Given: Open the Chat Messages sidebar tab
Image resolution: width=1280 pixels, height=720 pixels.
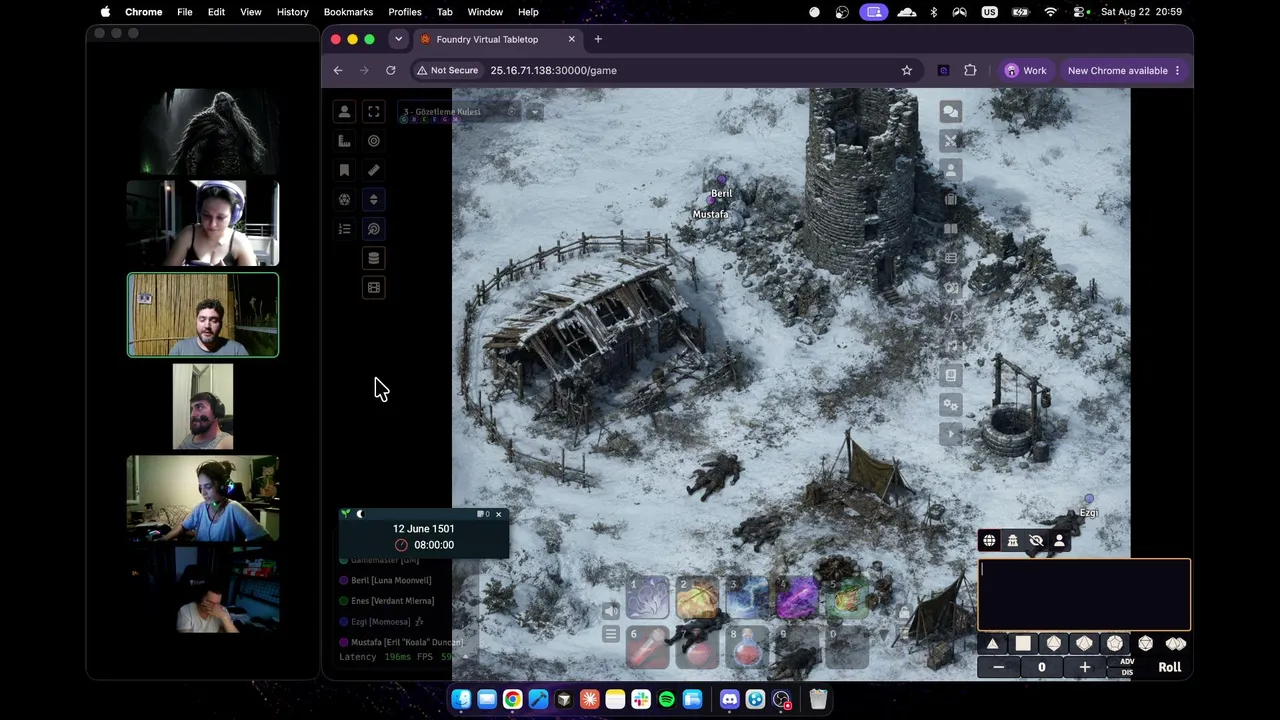Looking at the screenshot, I should pos(950,112).
